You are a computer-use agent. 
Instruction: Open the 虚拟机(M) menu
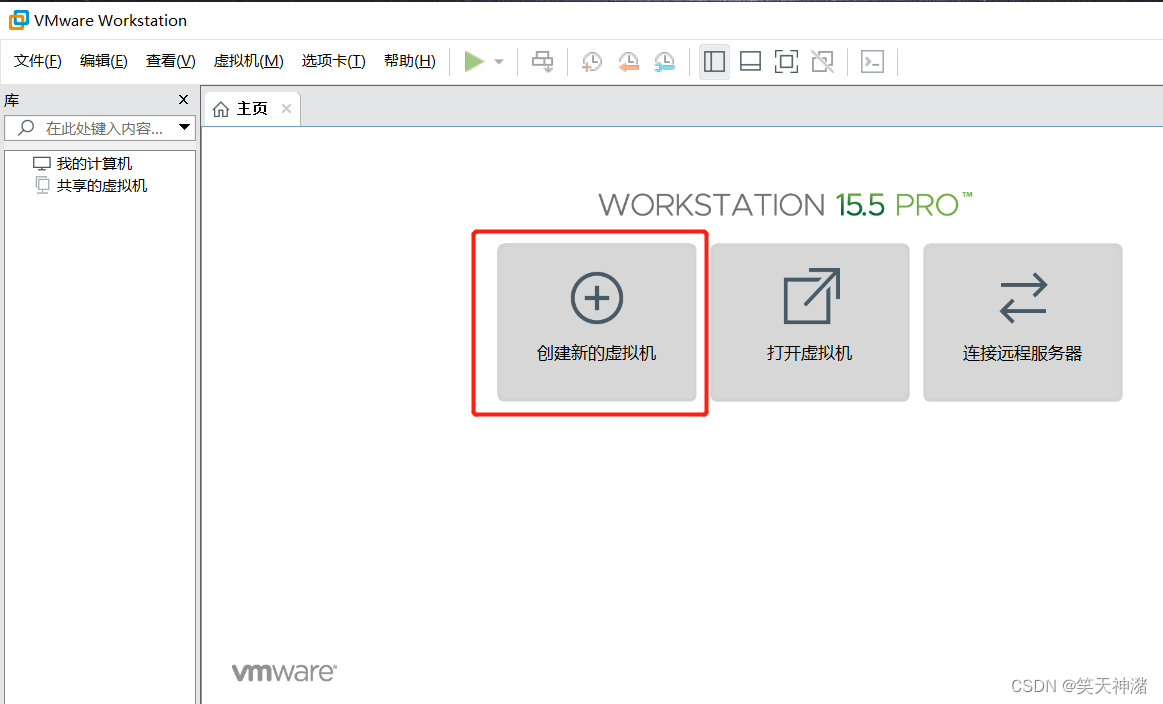(248, 61)
